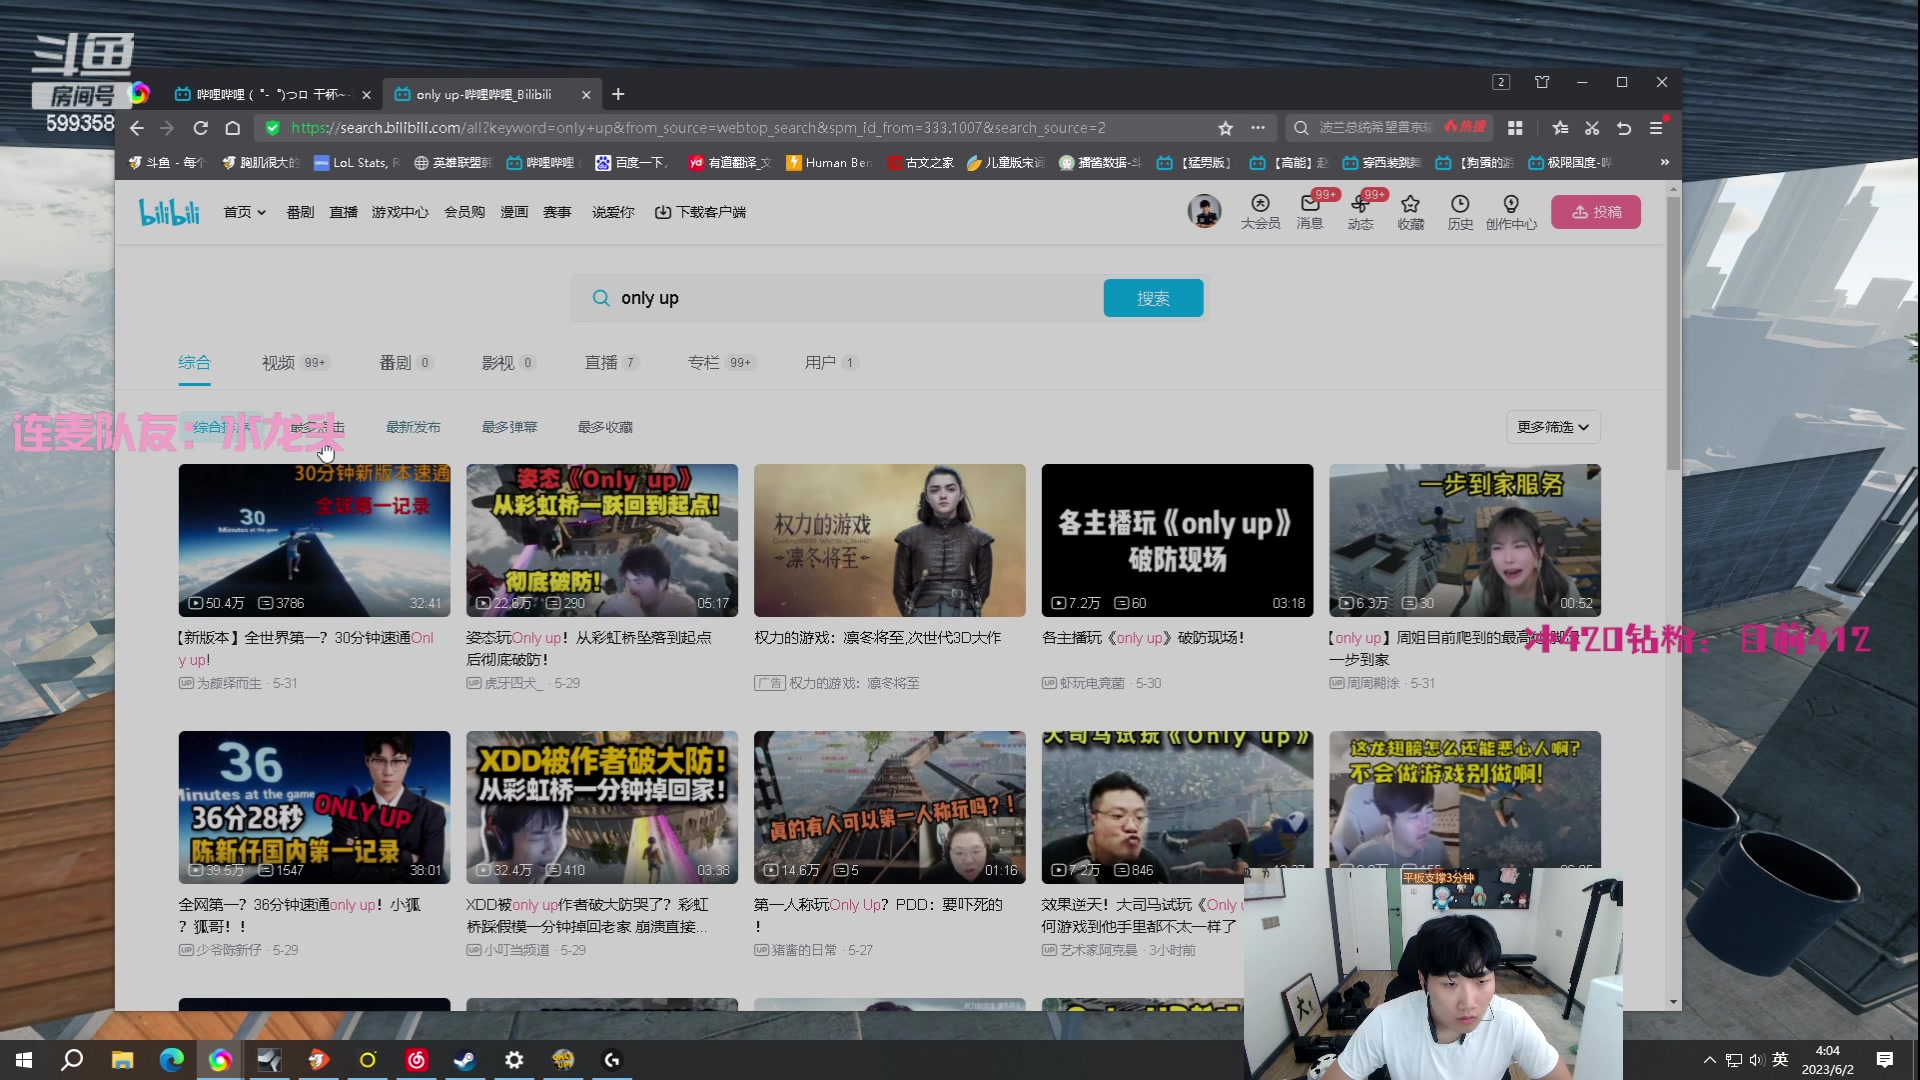1920x1080 pixels.
Task: Close the only up-哔哩哔哩 tab
Action: (x=586, y=95)
